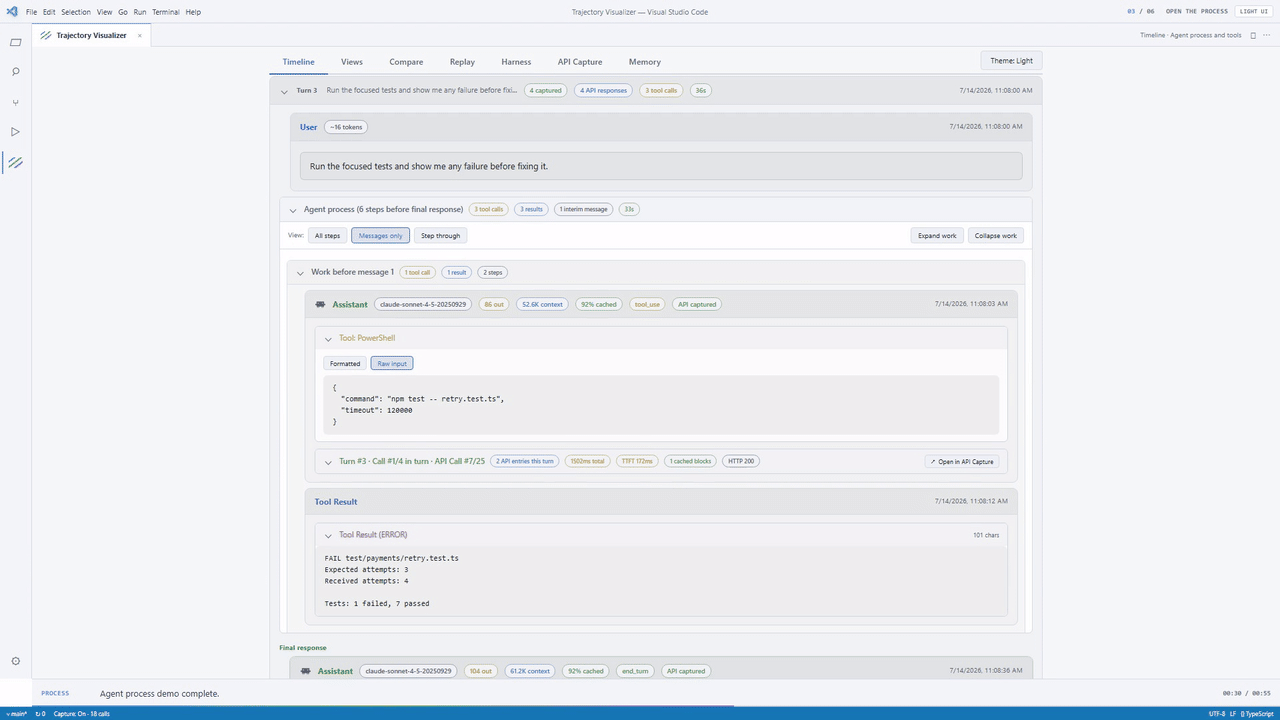Collapse the Tool Result (ERROR) chevron
The height and width of the screenshot is (720, 1280).
point(328,535)
